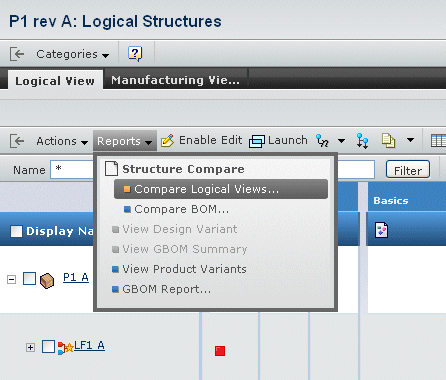Click the product box icon beside P1 A
The height and width of the screenshot is (380, 446).
[x=47, y=281]
